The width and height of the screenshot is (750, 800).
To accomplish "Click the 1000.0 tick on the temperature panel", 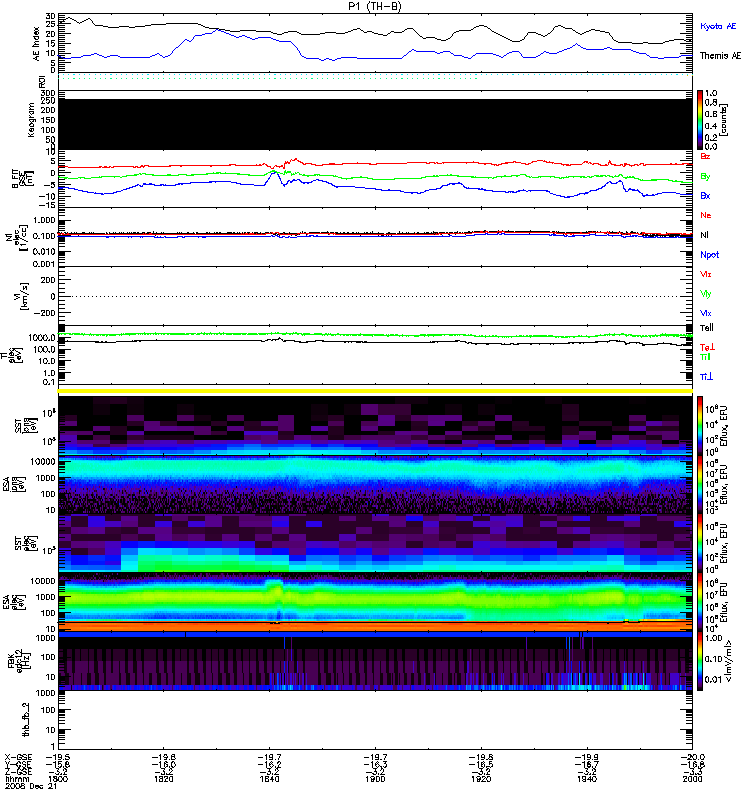I will pos(42,338).
